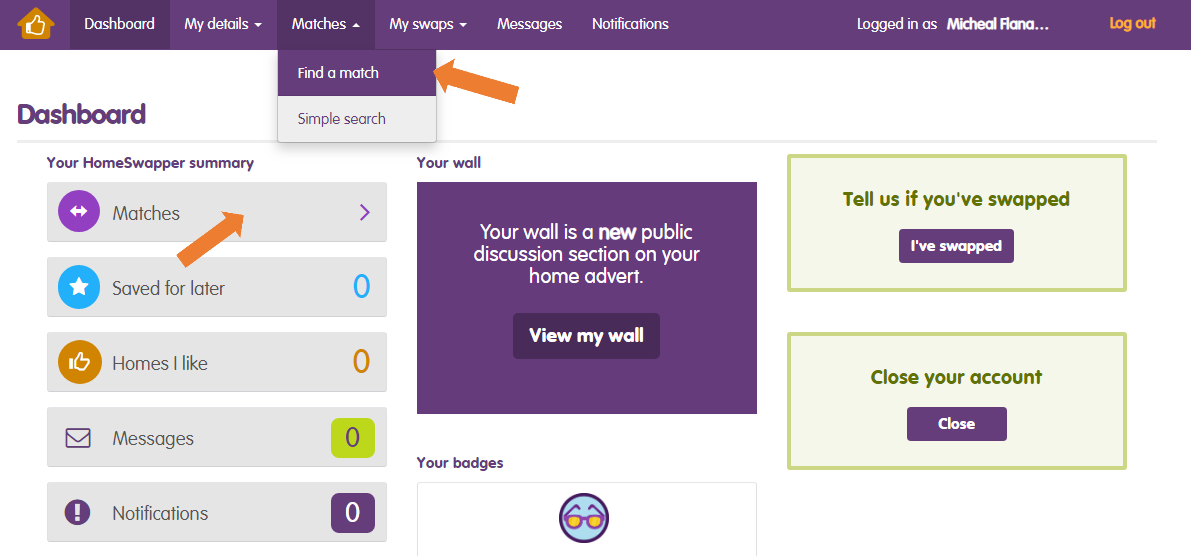
Task: Click the sunglasses face badge icon
Action: 584,518
